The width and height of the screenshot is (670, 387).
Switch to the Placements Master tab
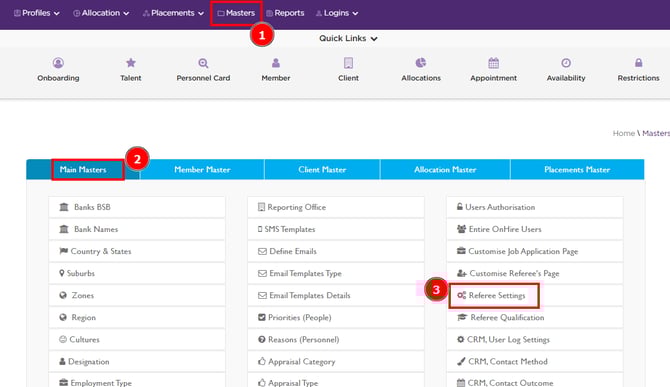click(x=577, y=170)
